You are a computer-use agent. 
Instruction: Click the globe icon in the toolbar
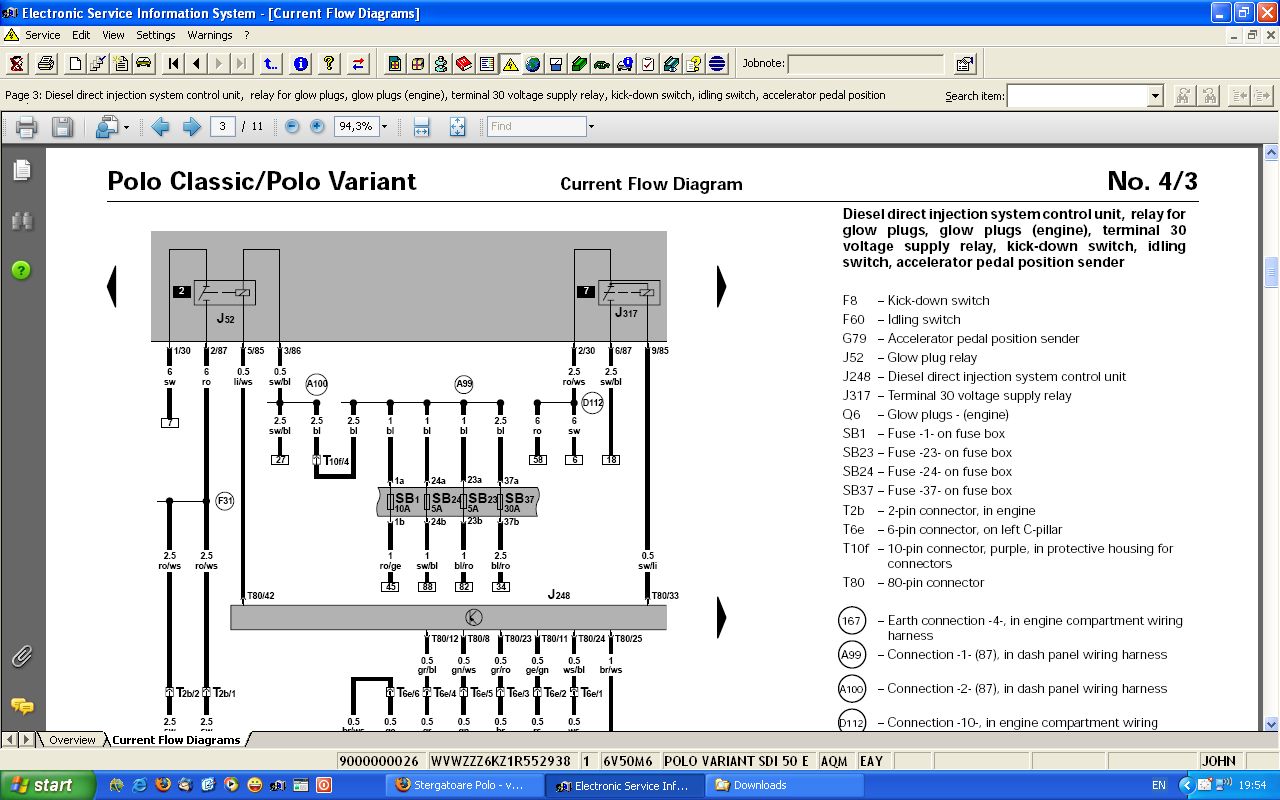point(533,64)
